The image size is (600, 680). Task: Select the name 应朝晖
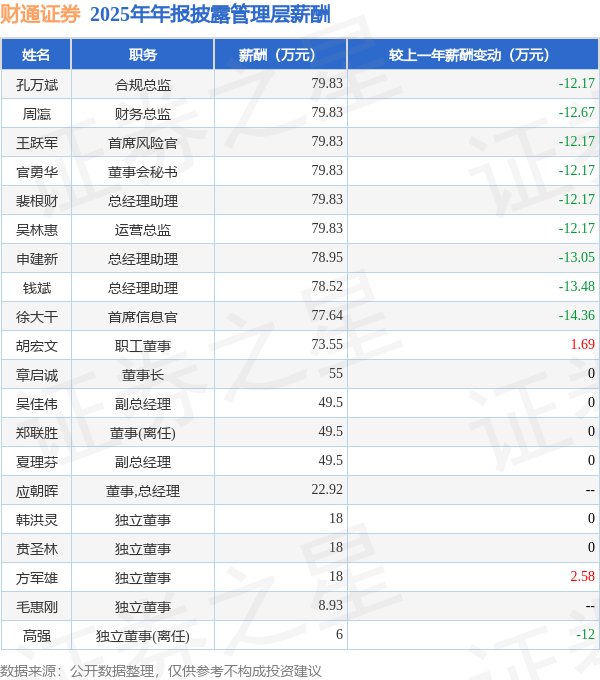(x=37, y=491)
